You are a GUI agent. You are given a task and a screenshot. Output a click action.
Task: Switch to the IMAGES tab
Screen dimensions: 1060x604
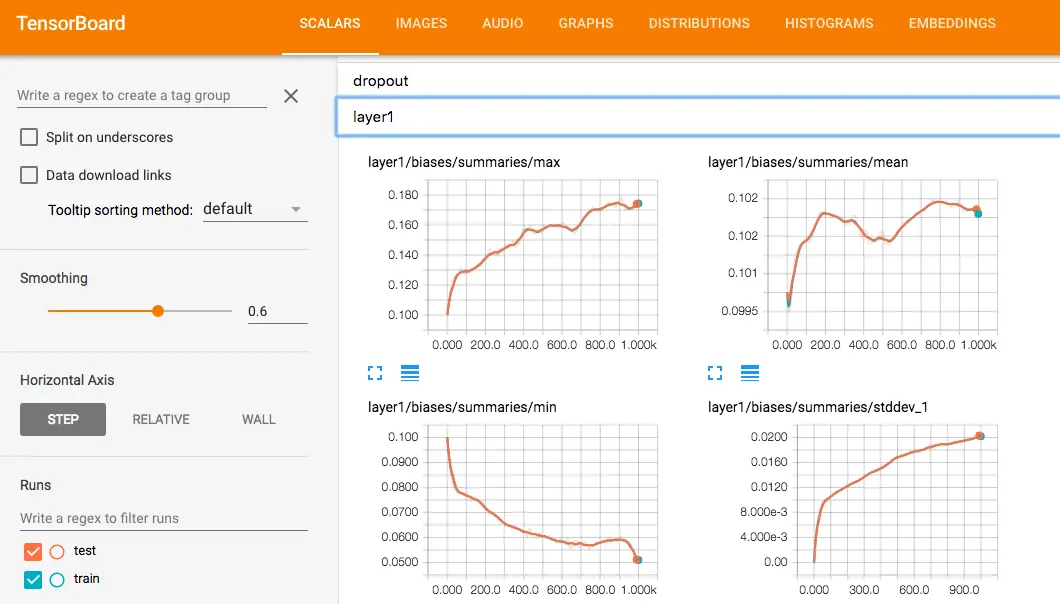421,24
